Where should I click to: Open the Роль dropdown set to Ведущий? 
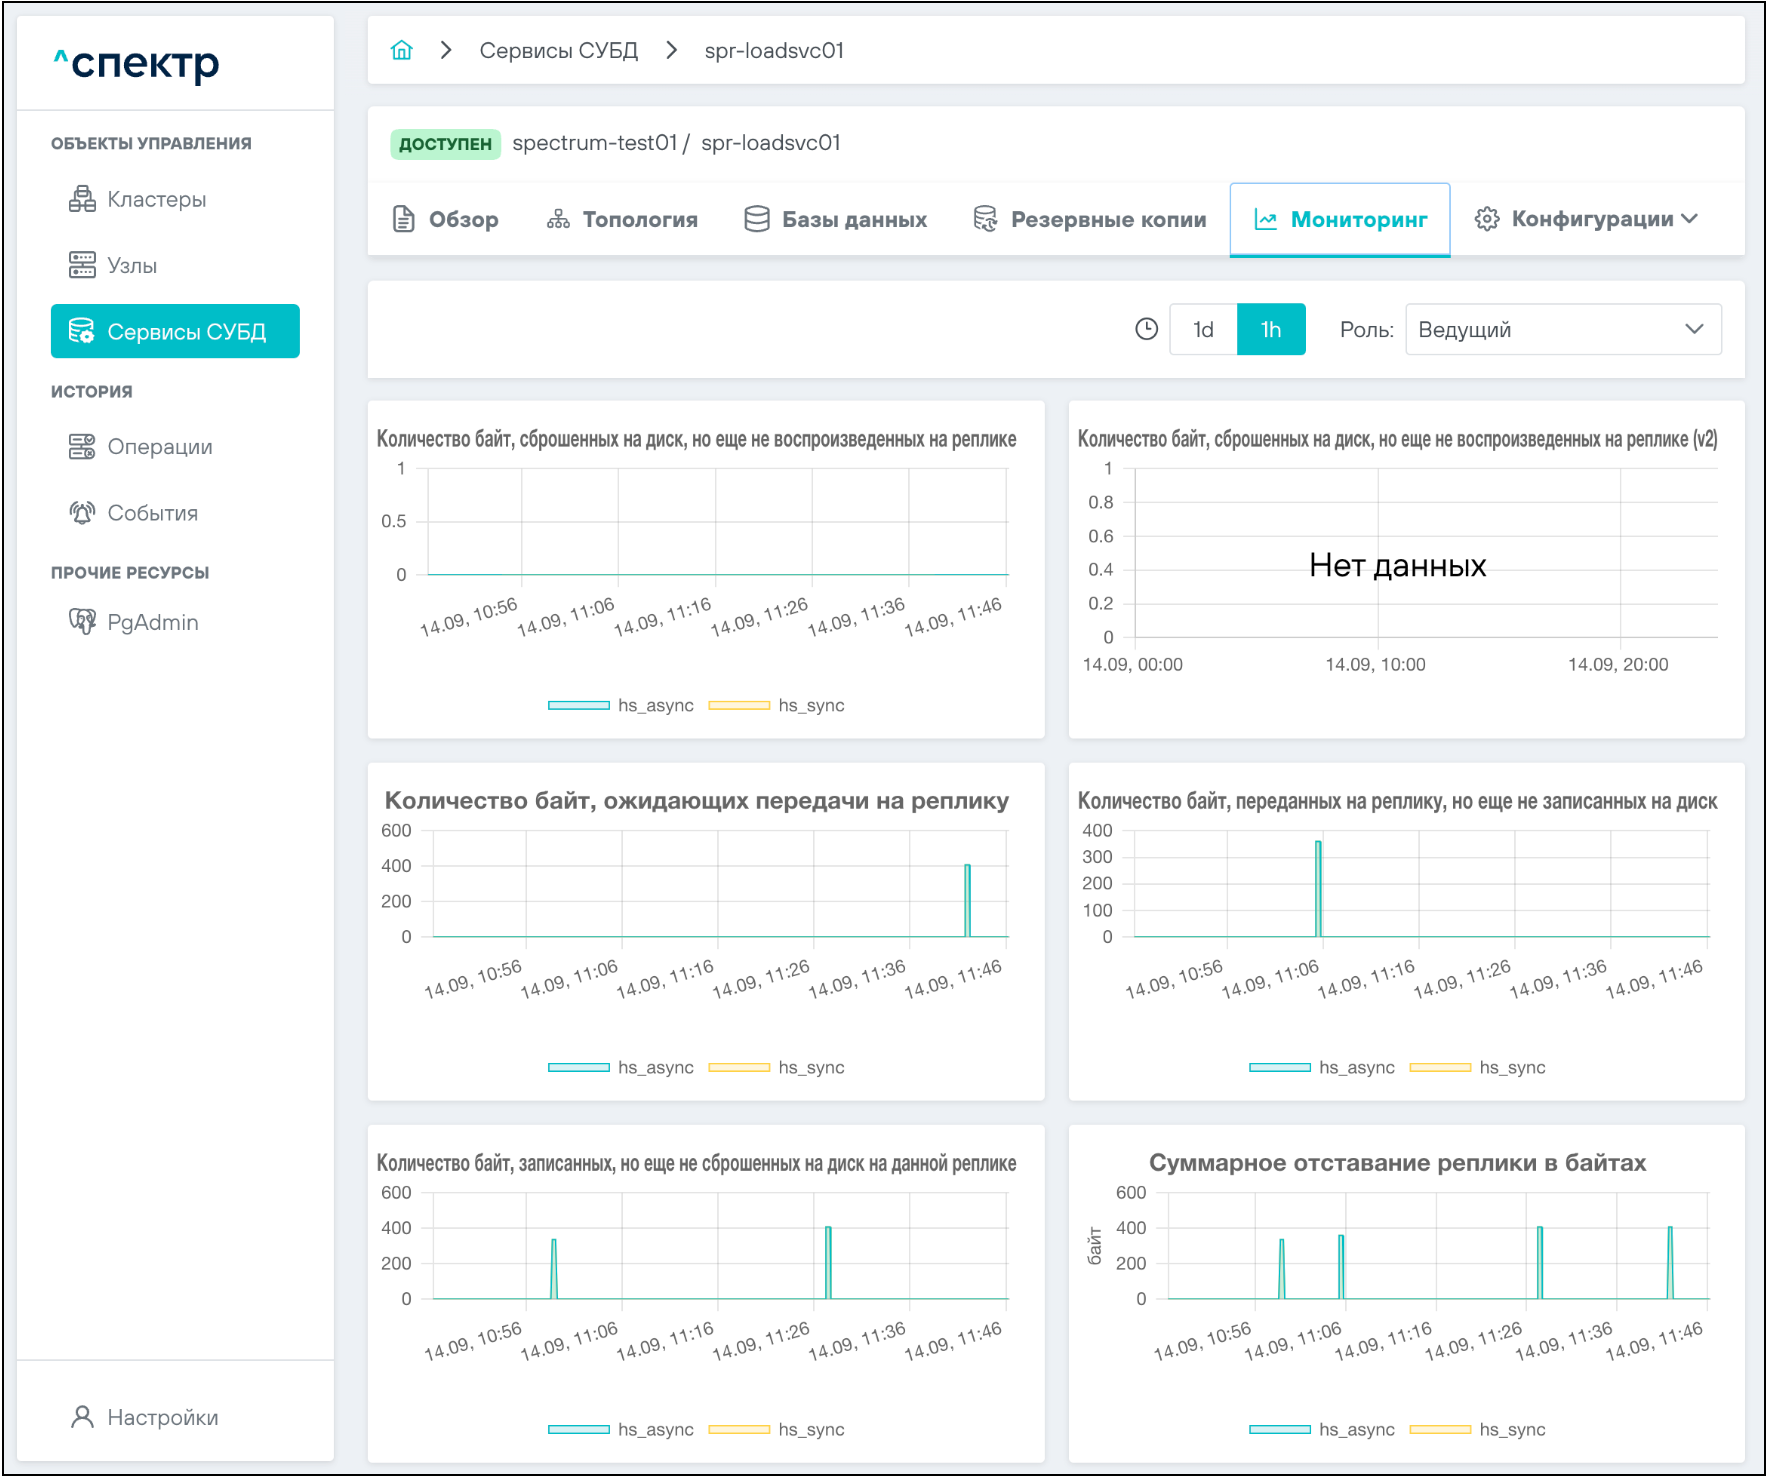1562,329
